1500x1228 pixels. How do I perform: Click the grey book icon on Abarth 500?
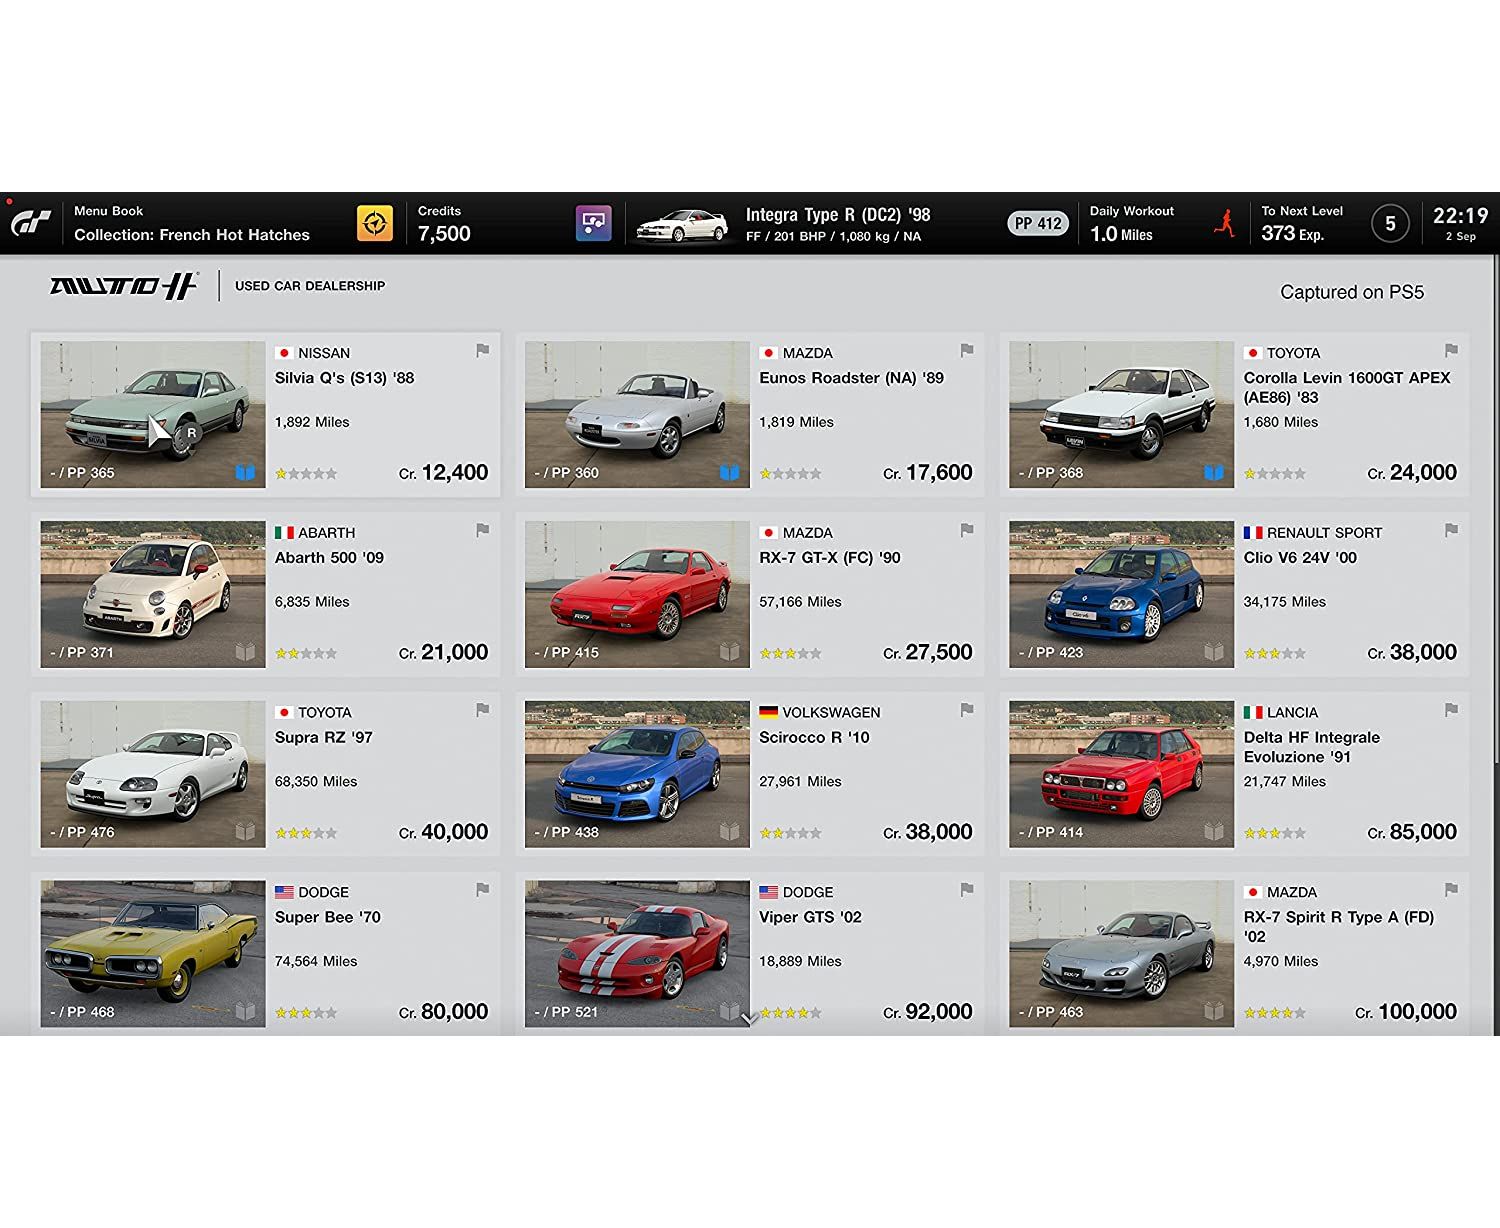(x=245, y=652)
